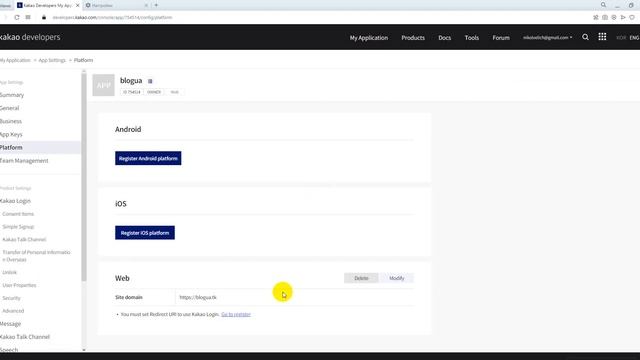Reload the page with the refresh icon

pos(17,17)
